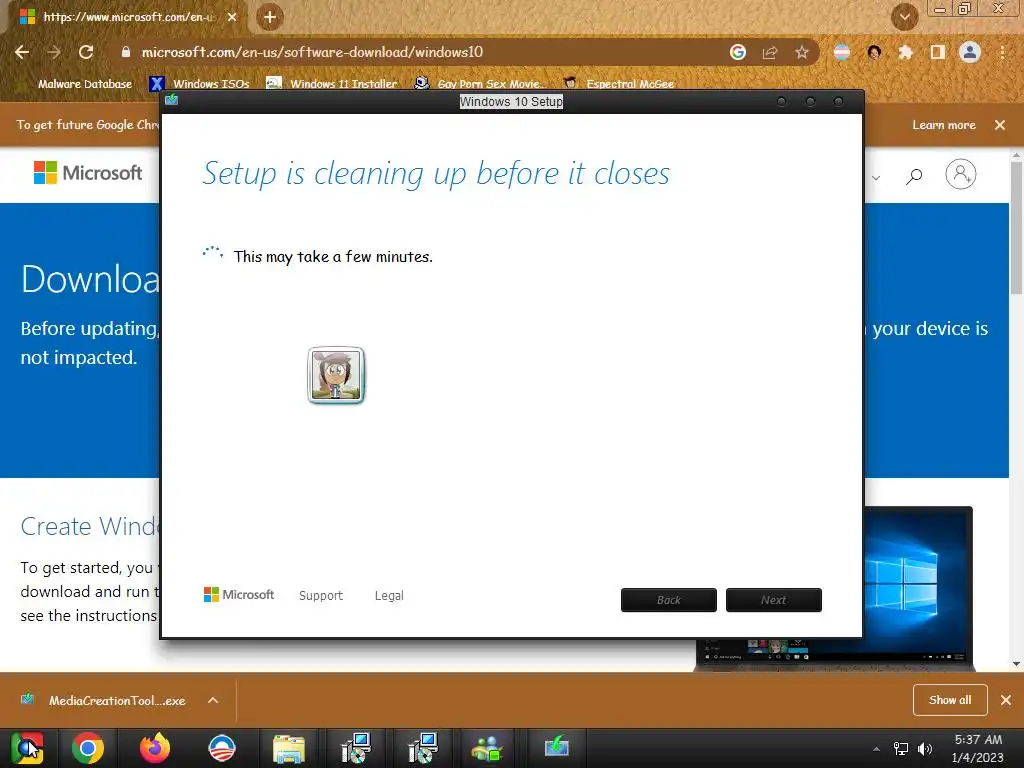The height and width of the screenshot is (768, 1024).
Task: Click the webpage search magnifier icon
Action: coord(914,175)
